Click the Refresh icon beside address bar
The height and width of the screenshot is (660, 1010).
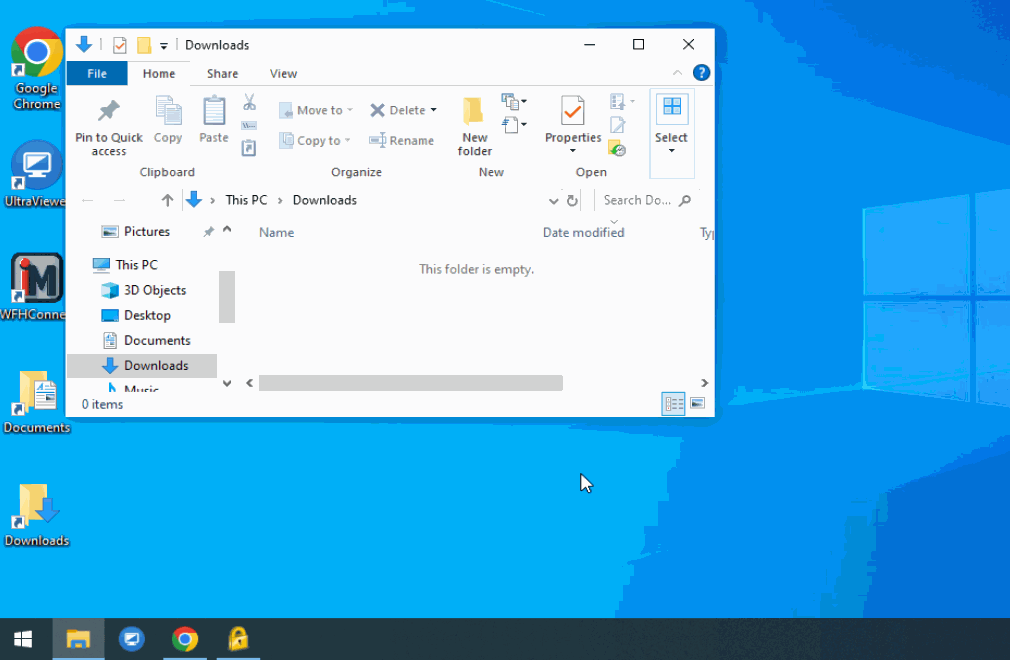click(572, 201)
